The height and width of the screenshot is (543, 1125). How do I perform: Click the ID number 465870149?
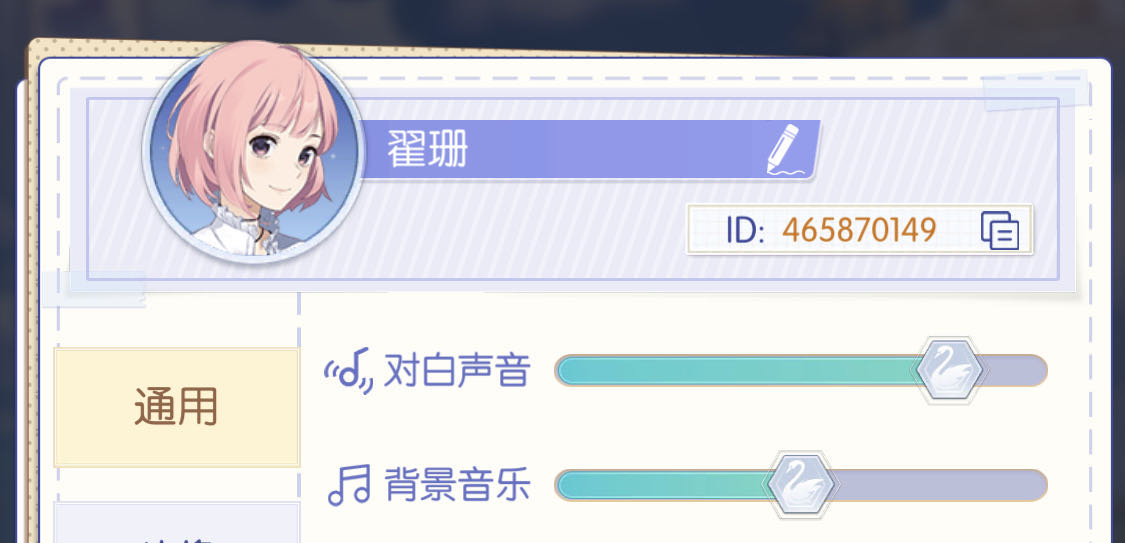point(859,230)
